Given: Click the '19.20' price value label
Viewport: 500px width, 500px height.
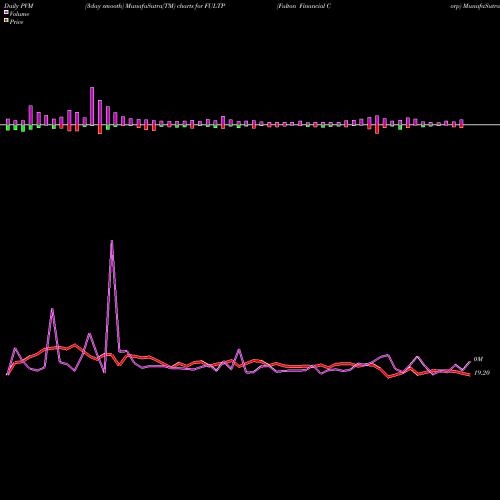Looking at the screenshot, I should click(x=482, y=373).
